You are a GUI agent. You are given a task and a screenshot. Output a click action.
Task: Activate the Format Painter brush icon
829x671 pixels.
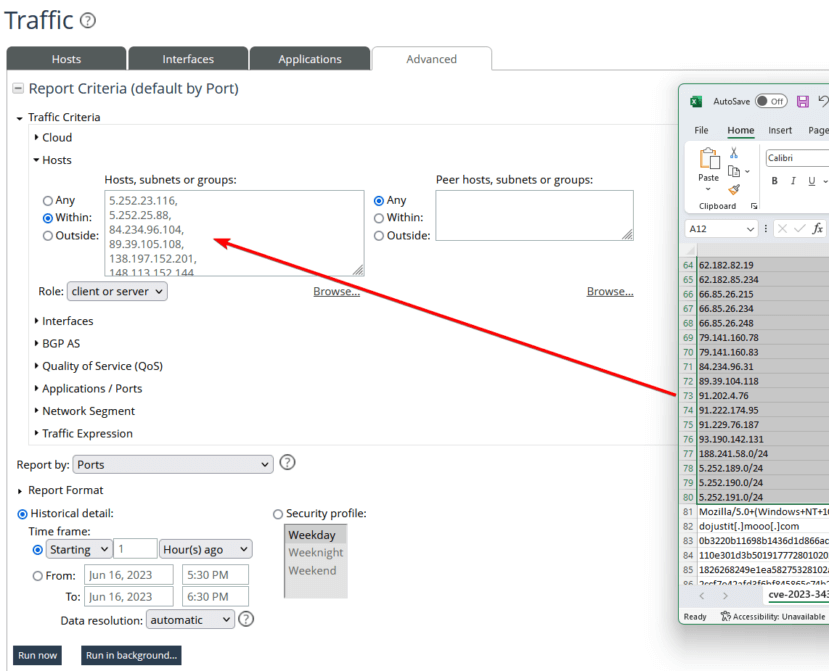734,189
